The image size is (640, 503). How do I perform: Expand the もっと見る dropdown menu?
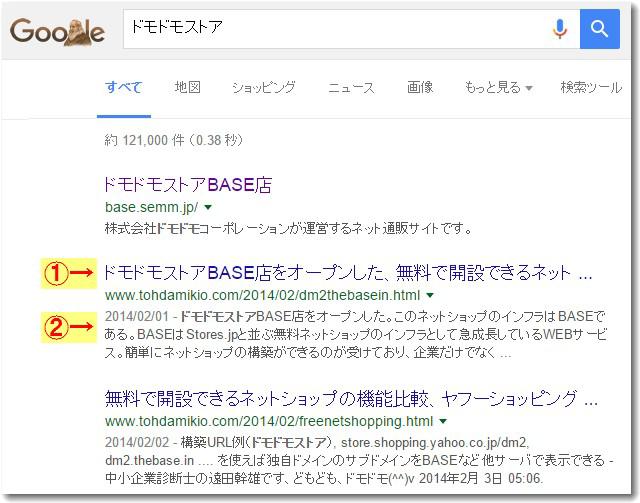click(498, 87)
